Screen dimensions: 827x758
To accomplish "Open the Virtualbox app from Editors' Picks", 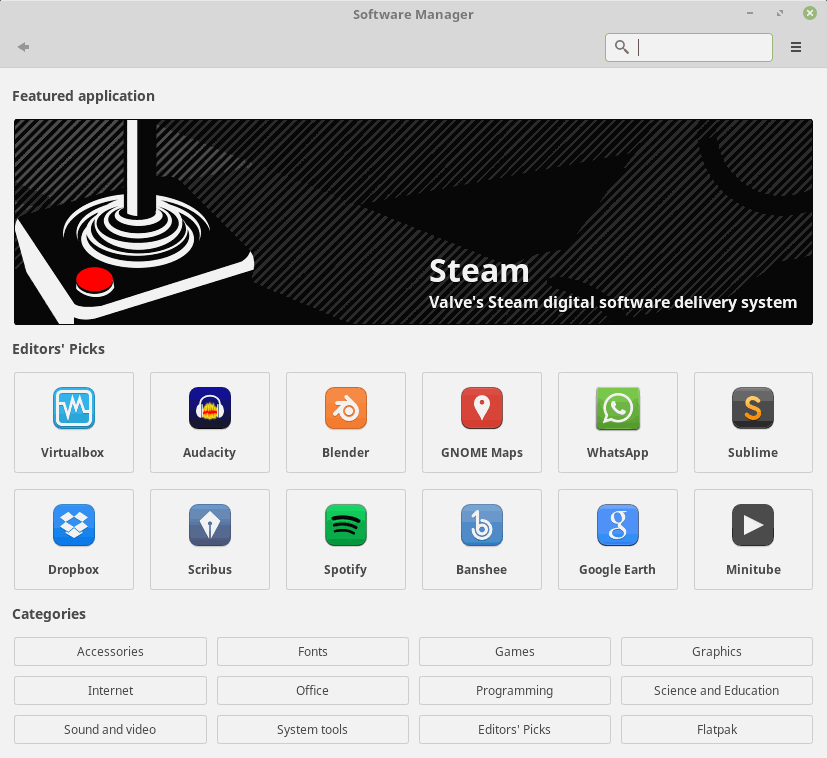I will (73, 422).
